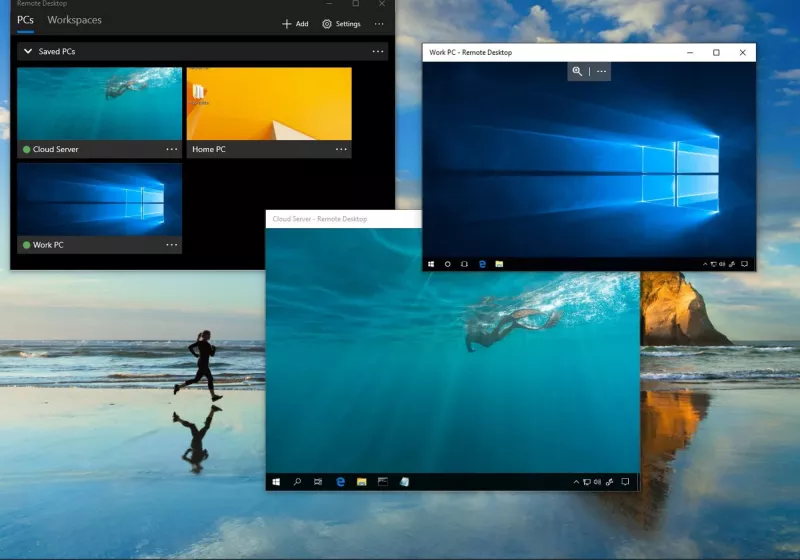Click the Saved PCs heading text
This screenshot has height=560, width=800.
57,52
